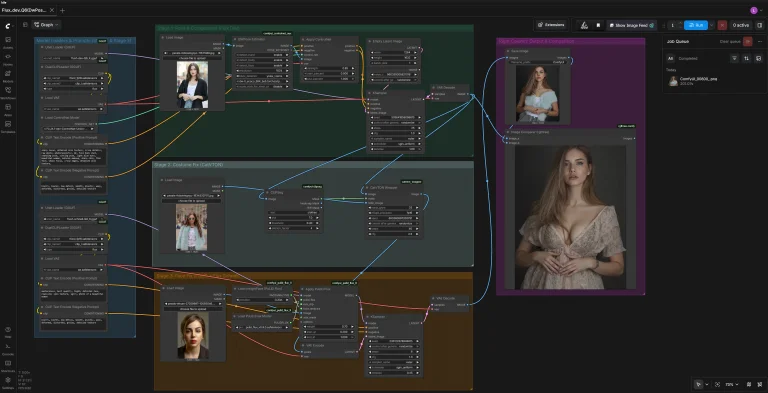
Task: Open the Help sidebar item
Action: [8, 332]
